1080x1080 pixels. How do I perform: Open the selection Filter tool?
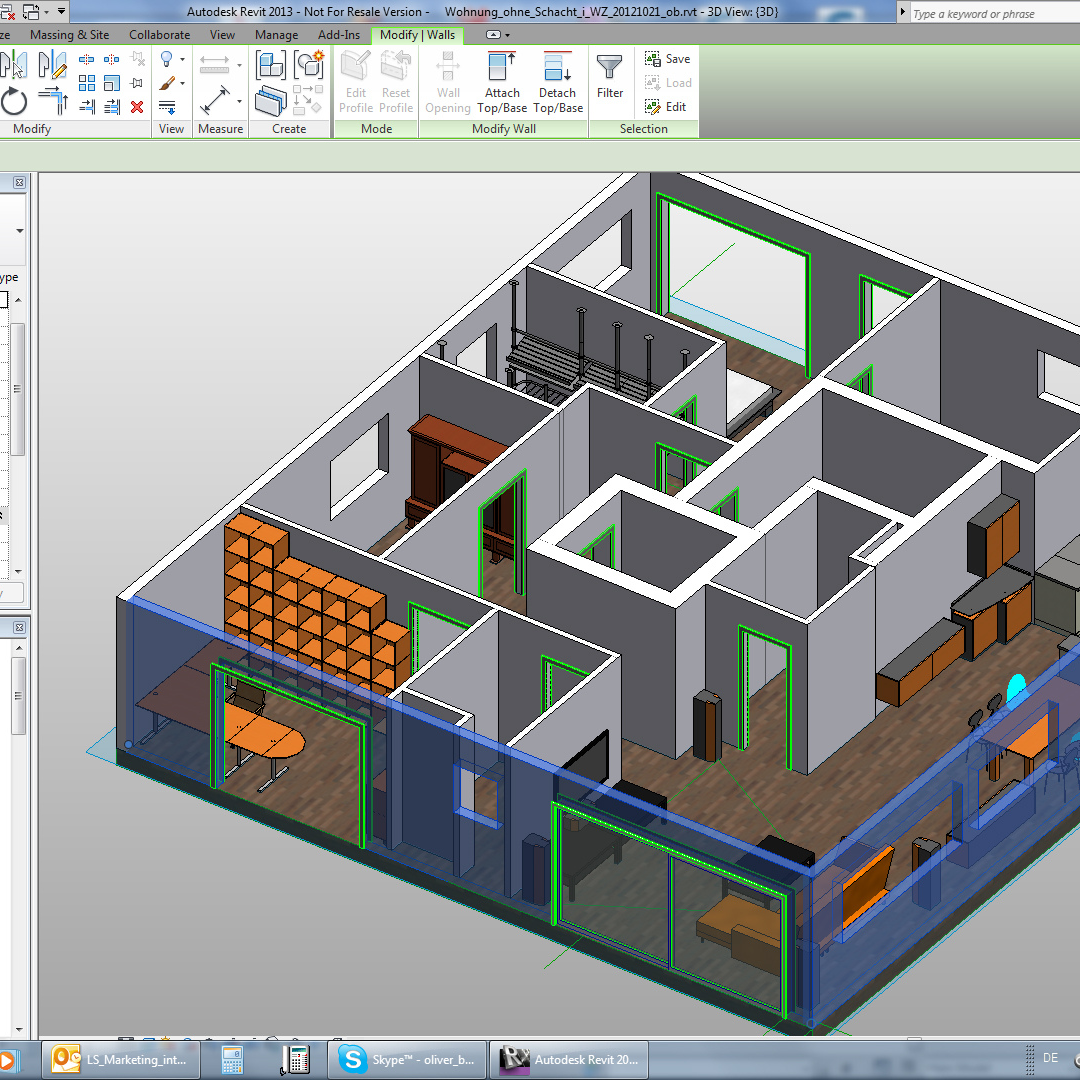tap(610, 78)
